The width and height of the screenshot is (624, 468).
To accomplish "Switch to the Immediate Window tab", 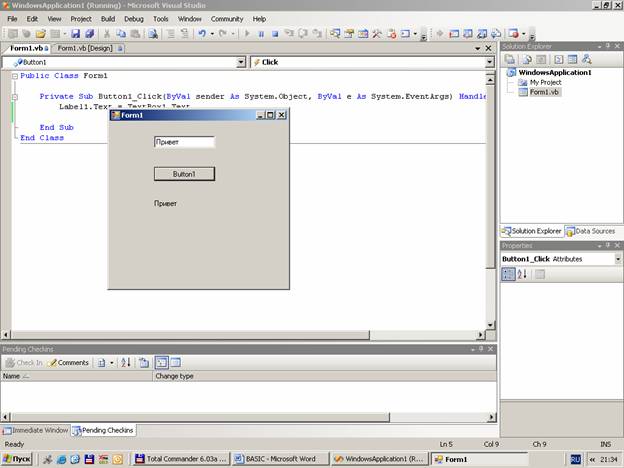I will pos(36,430).
